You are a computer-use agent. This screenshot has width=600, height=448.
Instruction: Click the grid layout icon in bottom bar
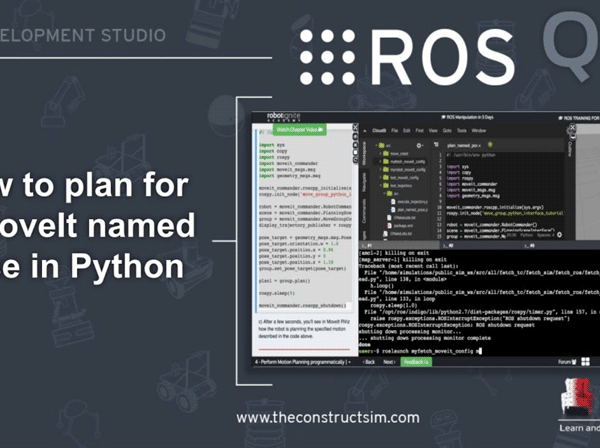[x=585, y=362]
